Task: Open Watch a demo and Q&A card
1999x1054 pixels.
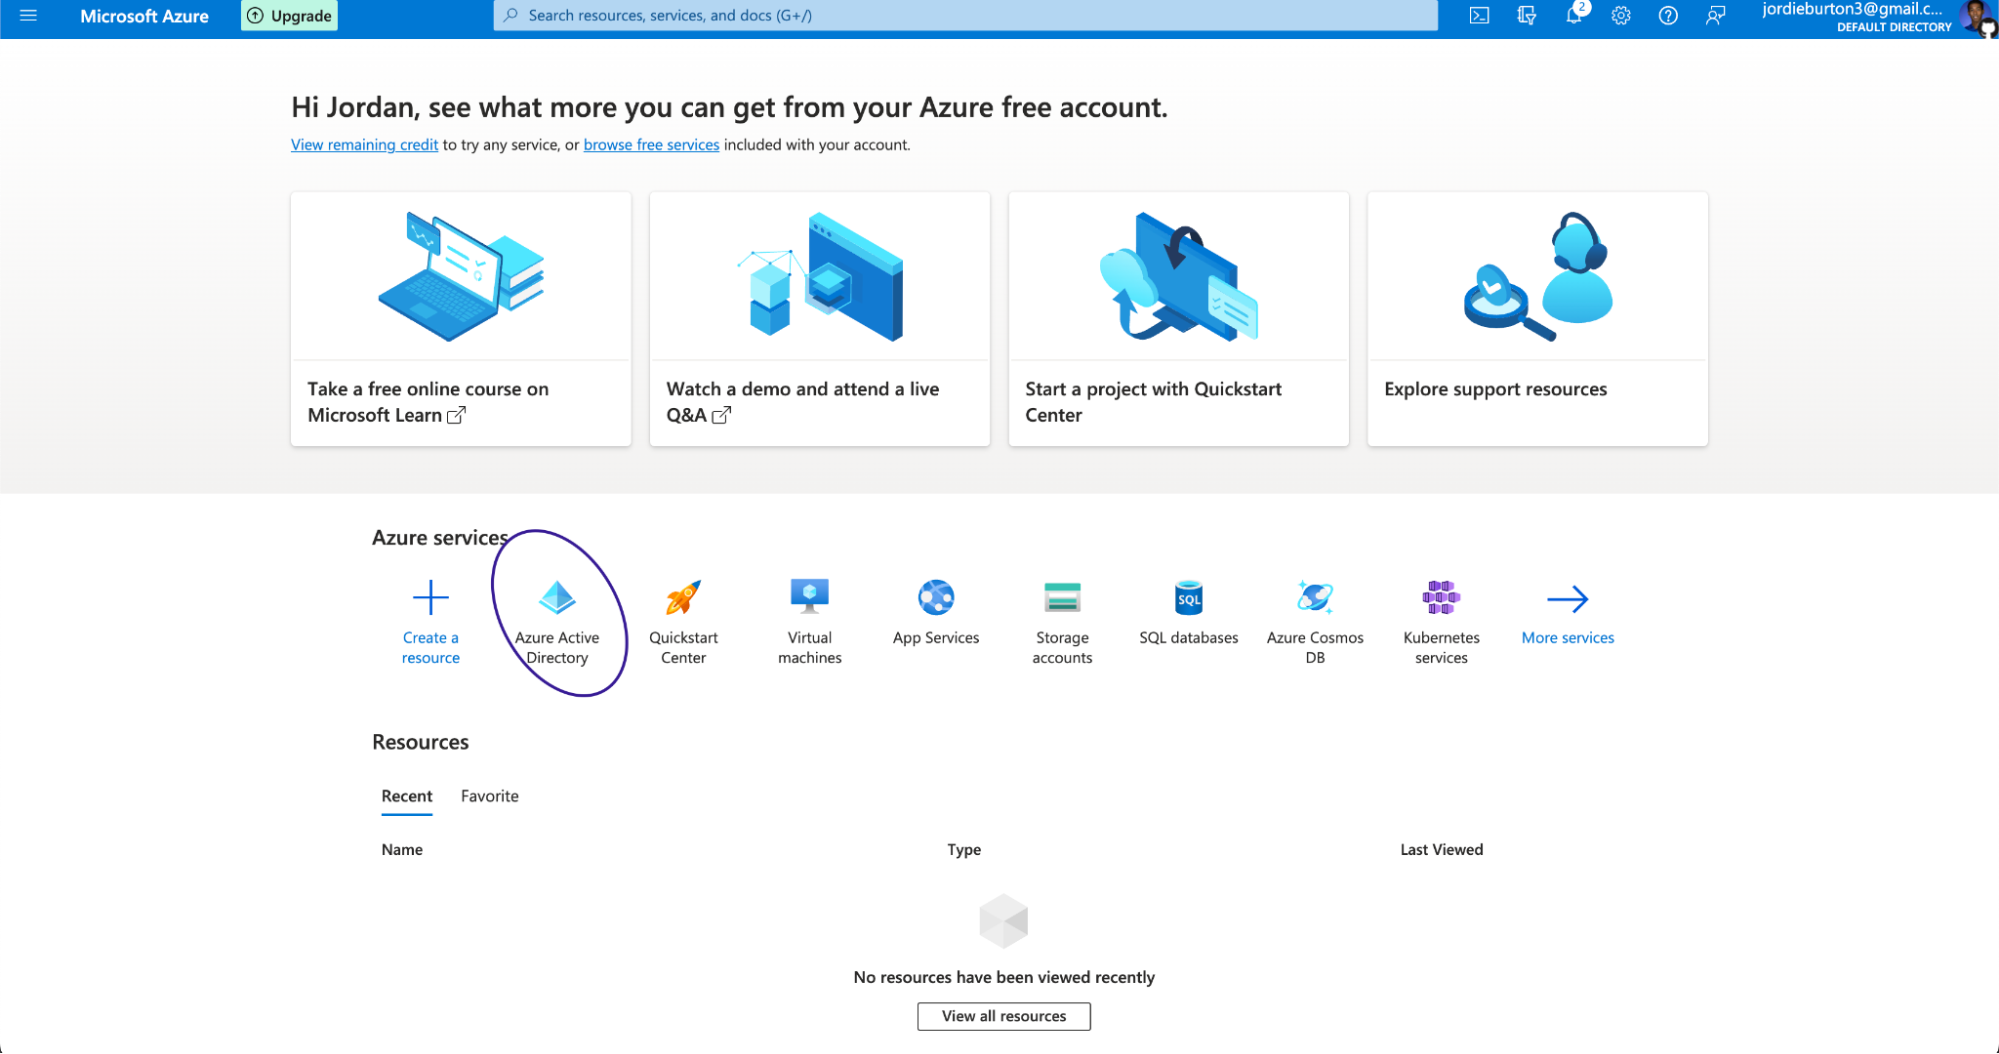Action: point(820,319)
